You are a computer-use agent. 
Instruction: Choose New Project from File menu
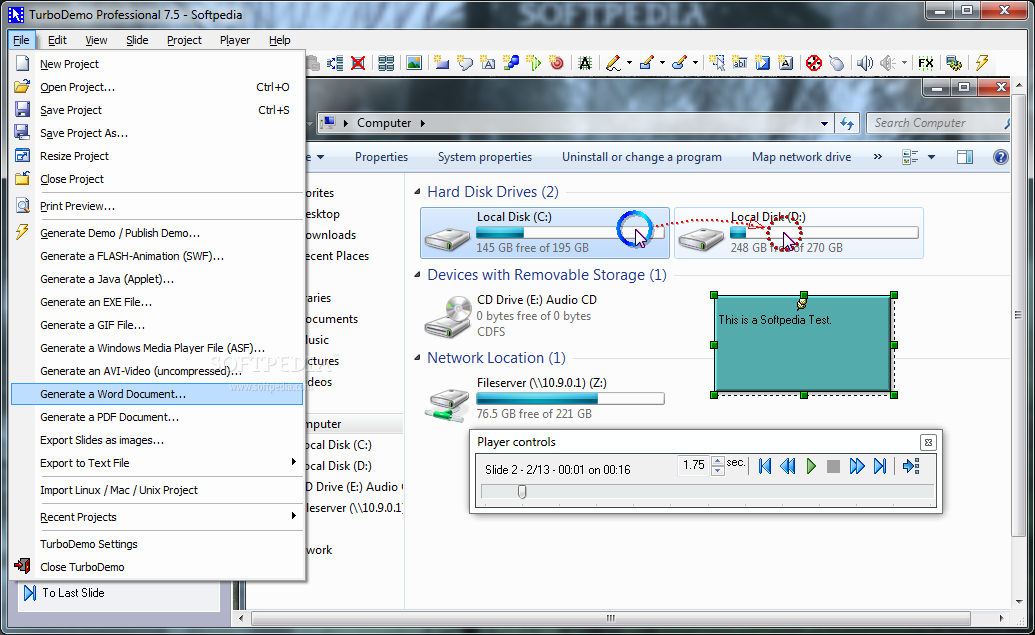point(157,64)
